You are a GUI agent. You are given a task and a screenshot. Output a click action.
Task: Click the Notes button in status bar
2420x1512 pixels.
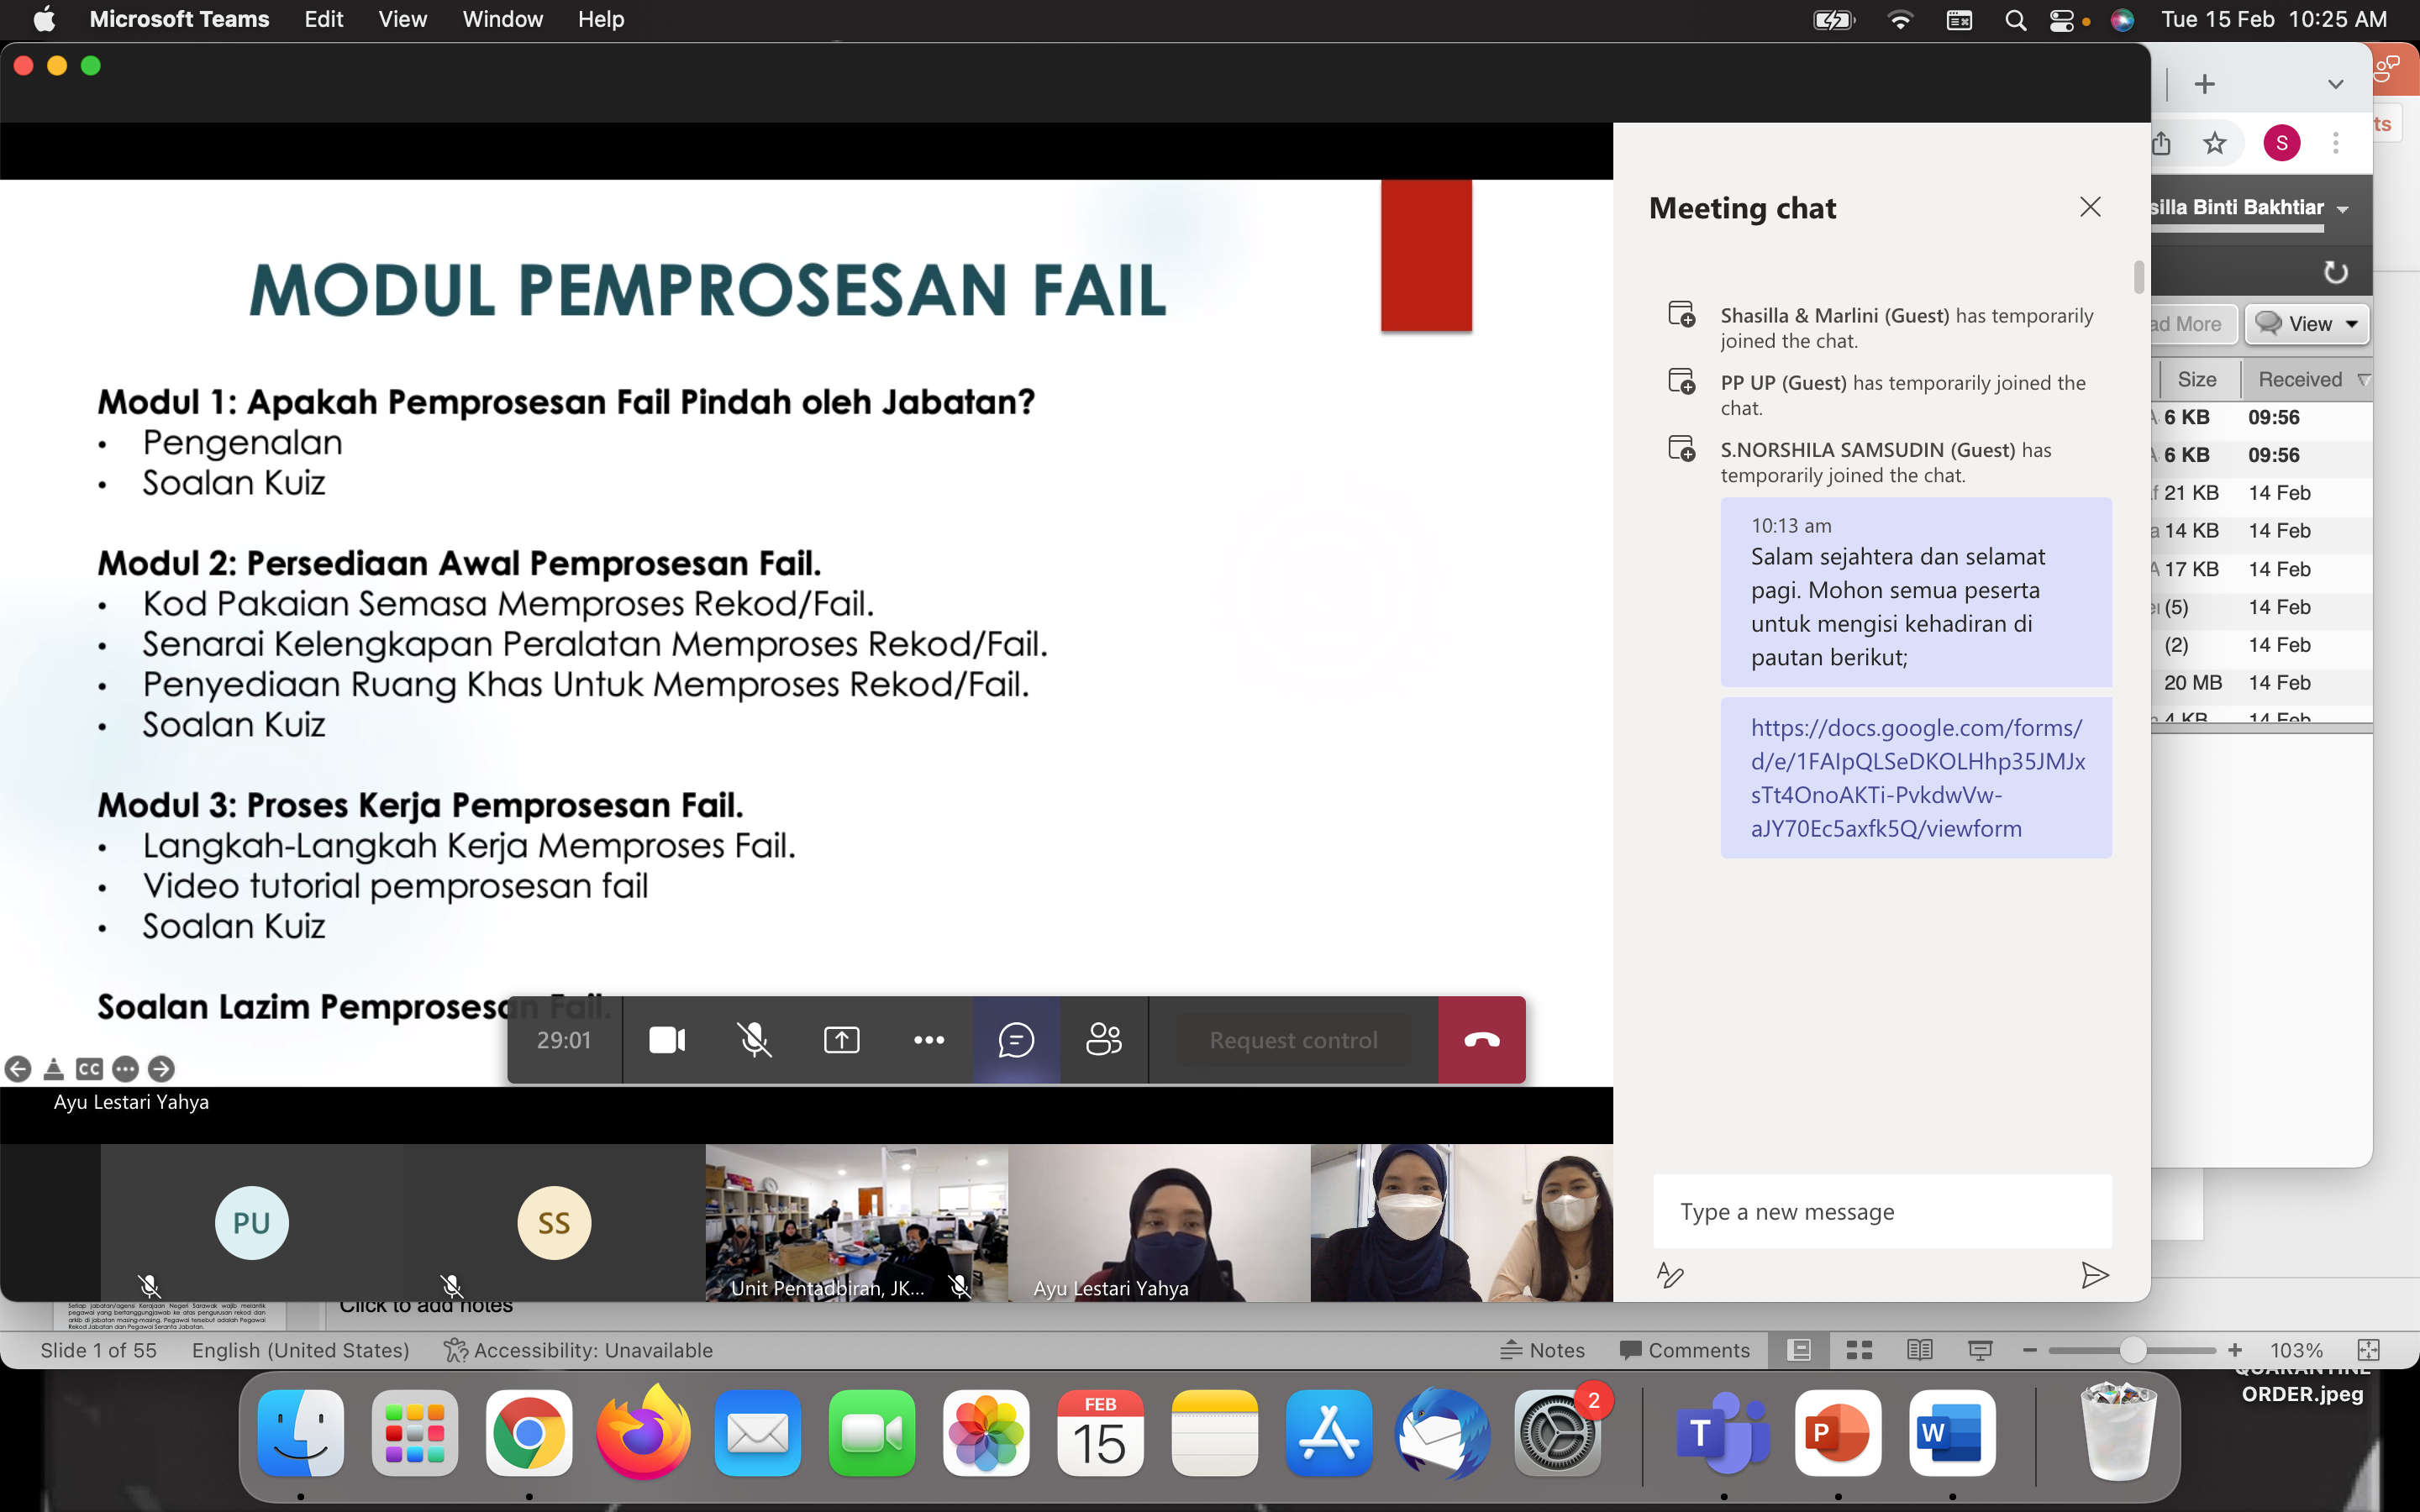tap(1543, 1350)
